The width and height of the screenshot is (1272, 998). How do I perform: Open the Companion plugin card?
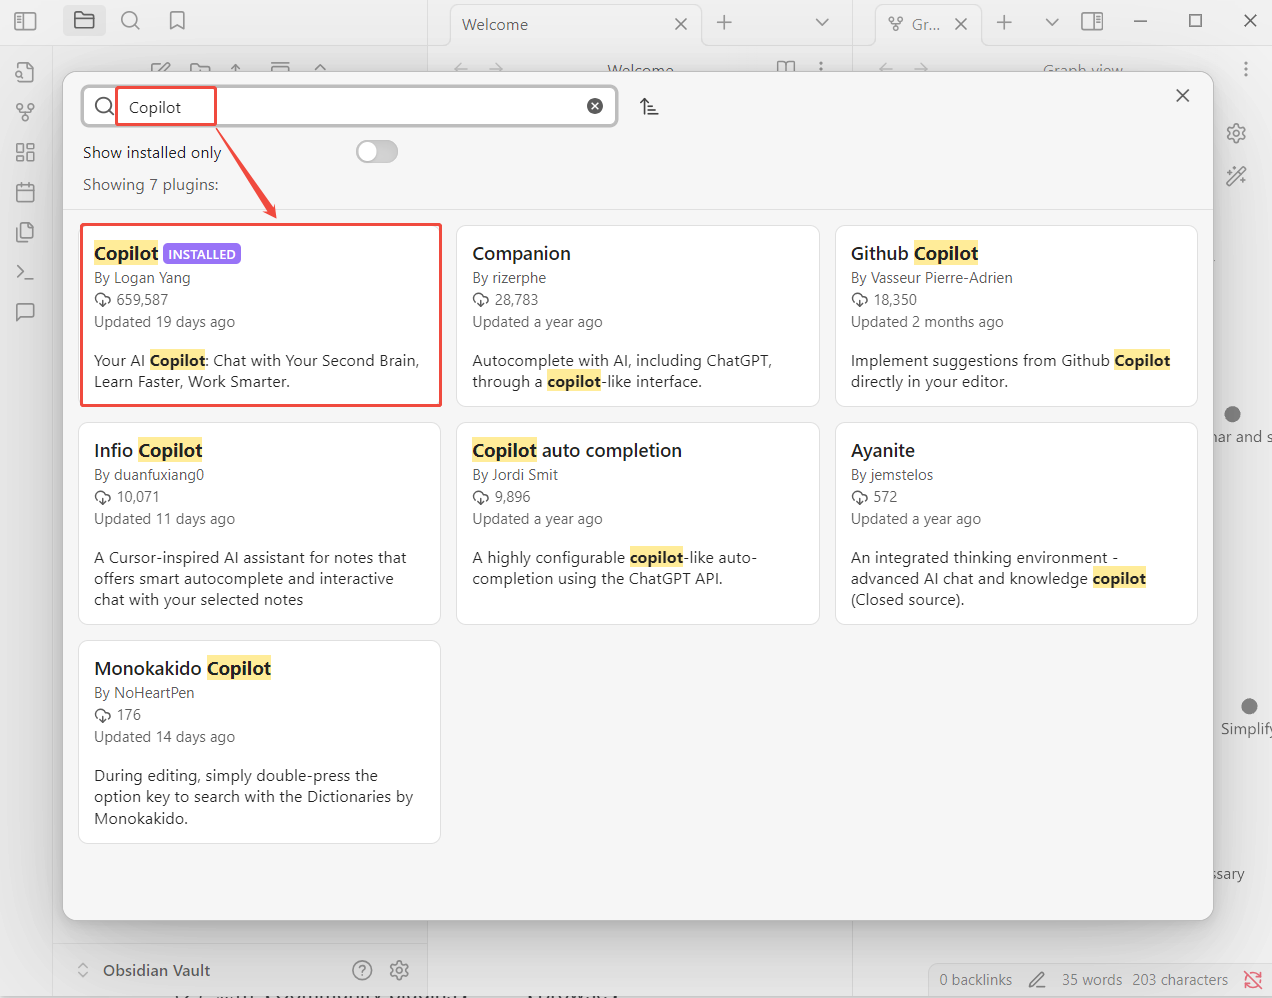[638, 316]
